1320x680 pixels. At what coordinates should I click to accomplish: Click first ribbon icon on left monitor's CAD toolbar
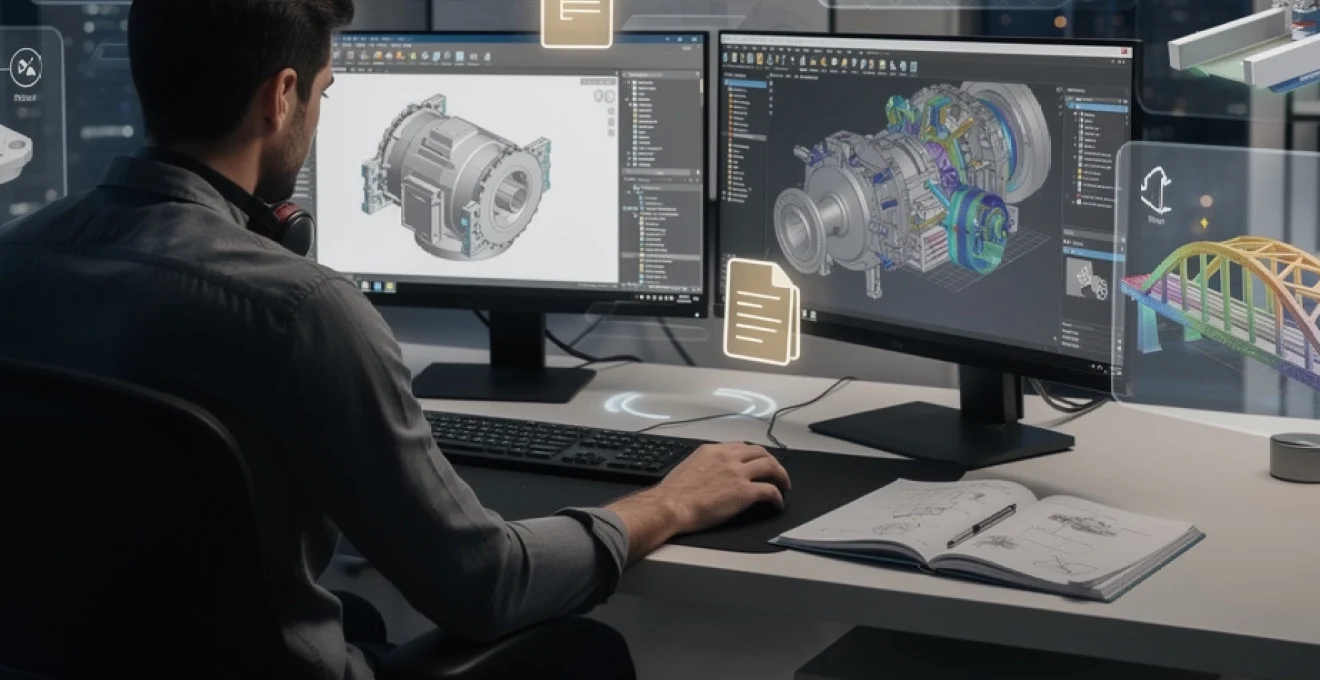click(x=338, y=56)
